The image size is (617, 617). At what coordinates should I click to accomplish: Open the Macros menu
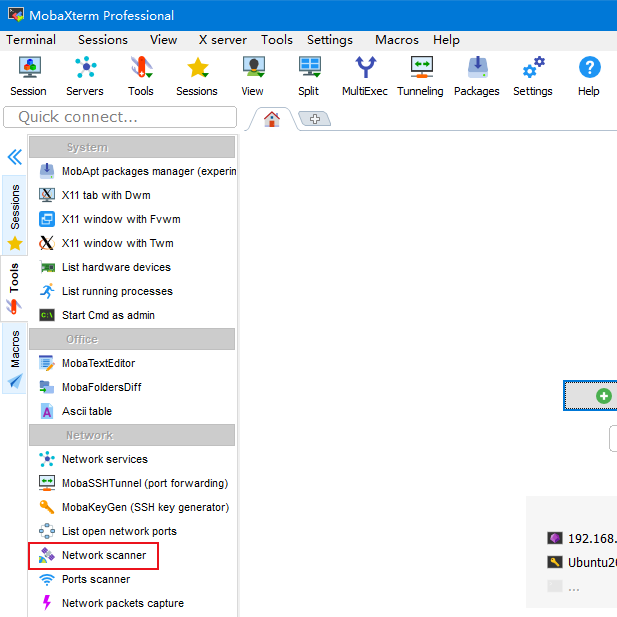(397, 40)
